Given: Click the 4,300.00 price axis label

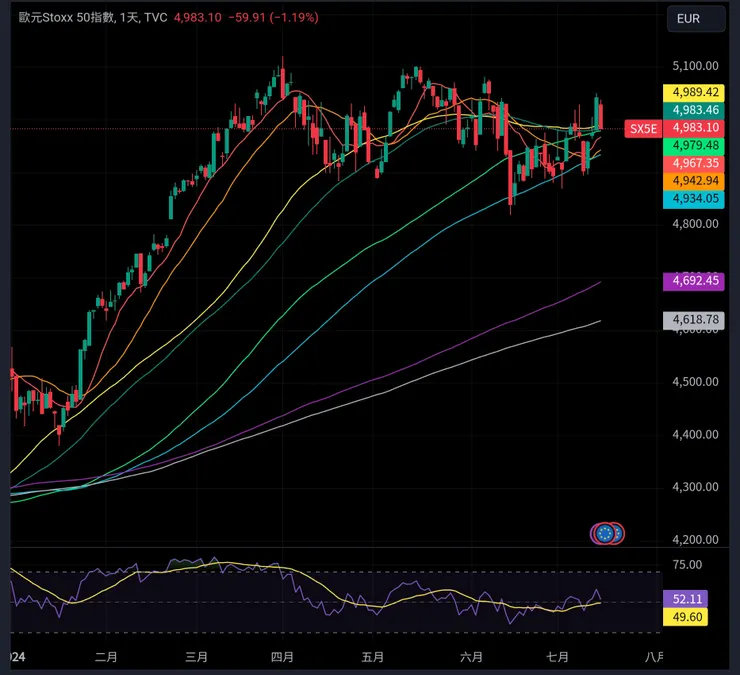Looking at the screenshot, I should pyautogui.click(x=695, y=487).
